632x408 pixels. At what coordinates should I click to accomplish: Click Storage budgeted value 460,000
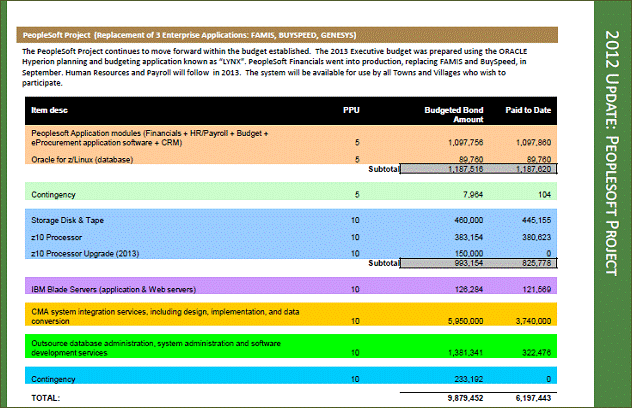pos(469,220)
